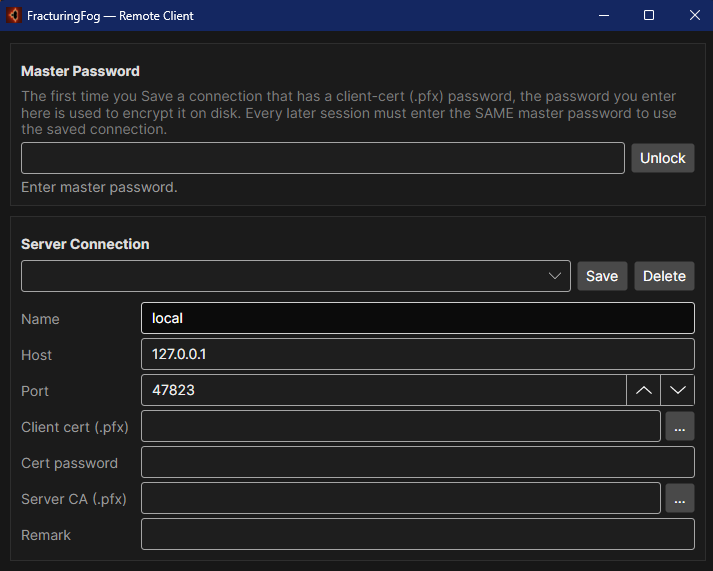The image size is (713, 571).
Task: Click the Unlock button
Action: [663, 158]
